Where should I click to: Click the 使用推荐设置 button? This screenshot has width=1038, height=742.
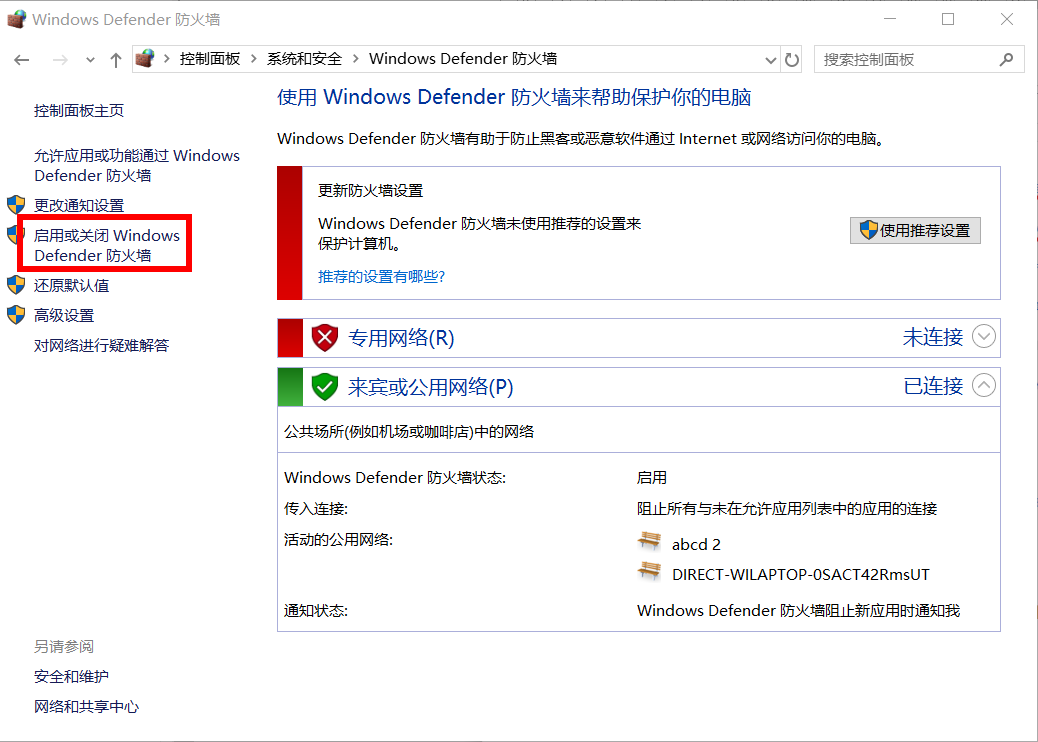click(915, 230)
